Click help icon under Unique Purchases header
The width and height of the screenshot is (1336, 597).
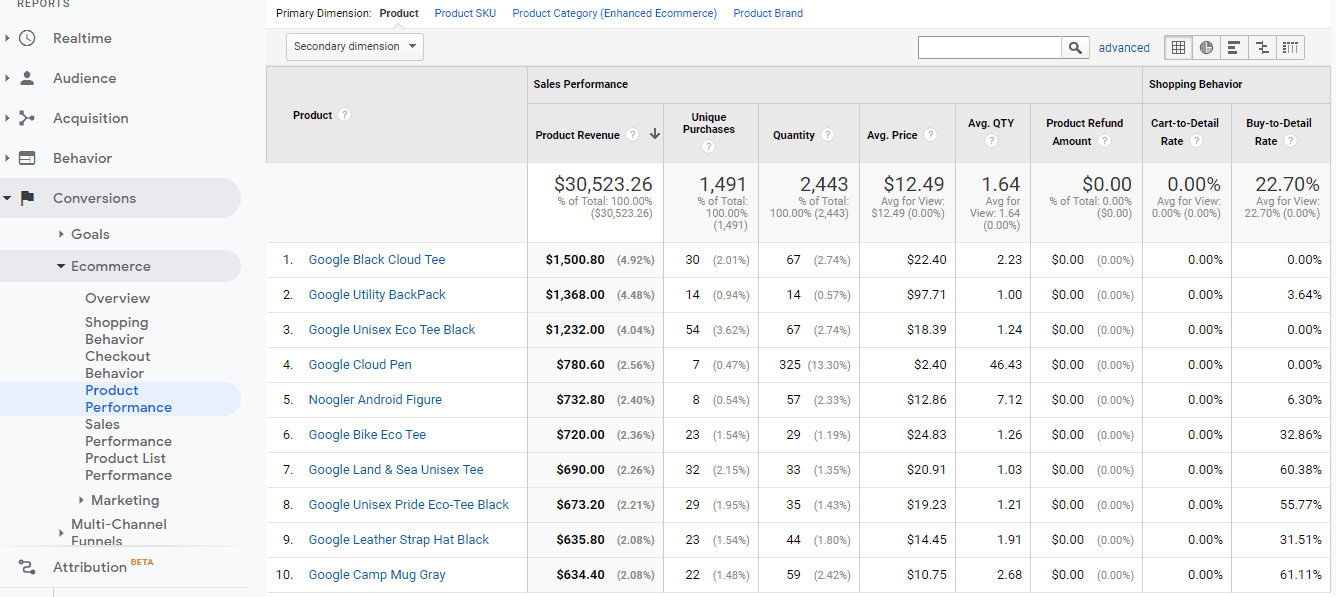pyautogui.click(x=709, y=147)
